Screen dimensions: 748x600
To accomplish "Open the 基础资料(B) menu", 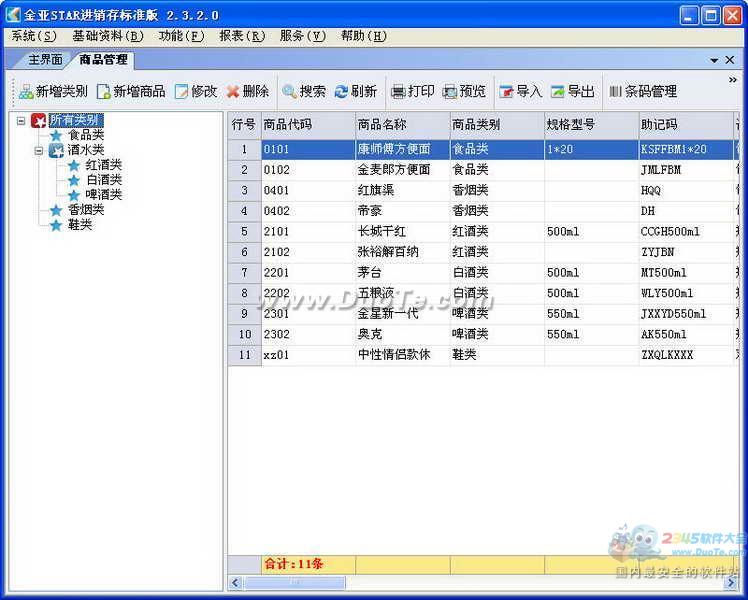I will [x=108, y=36].
